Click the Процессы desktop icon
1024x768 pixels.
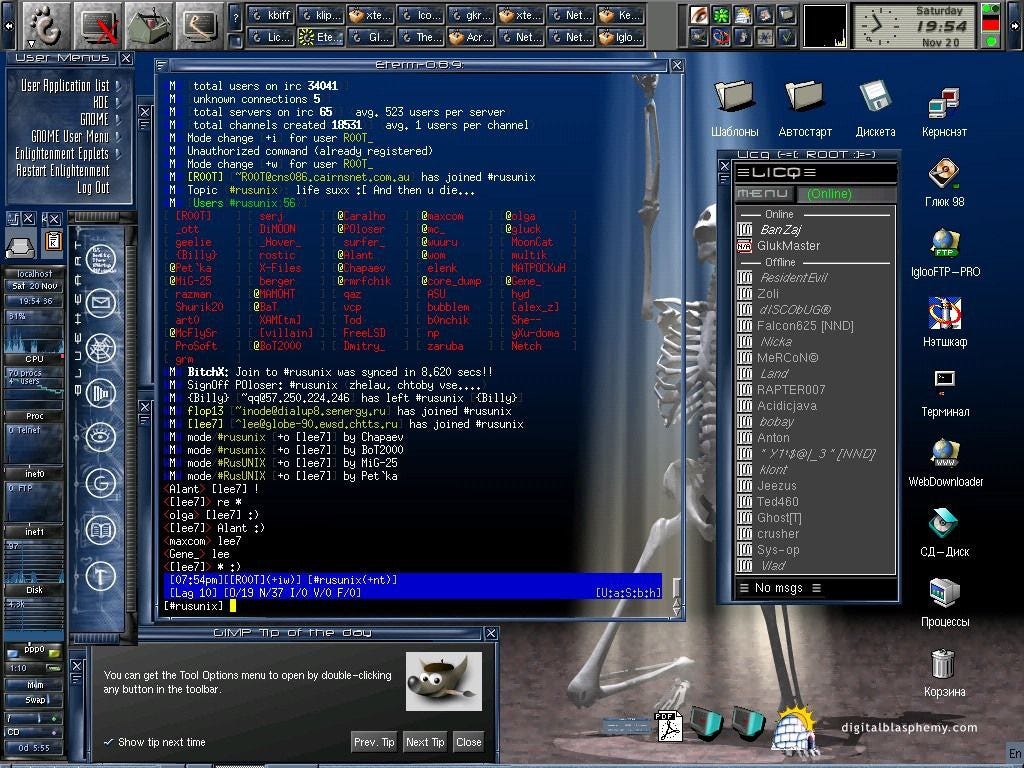pos(945,602)
